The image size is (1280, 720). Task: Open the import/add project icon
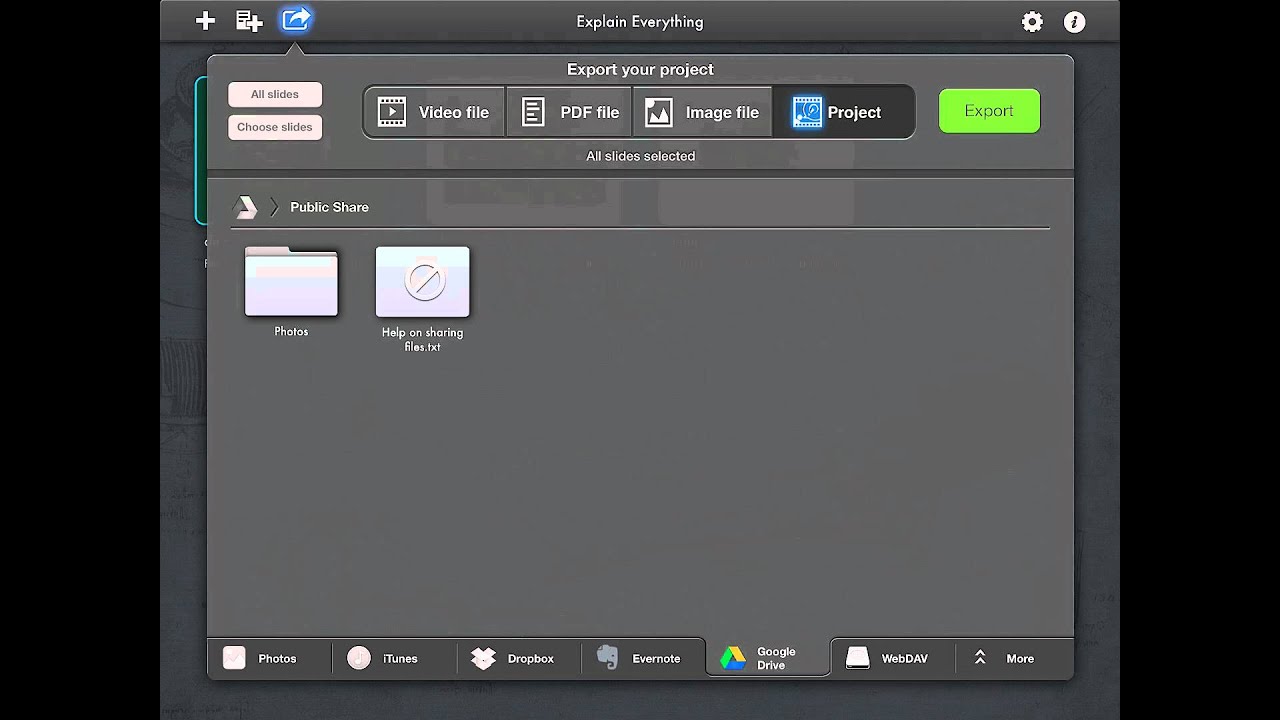(x=249, y=21)
